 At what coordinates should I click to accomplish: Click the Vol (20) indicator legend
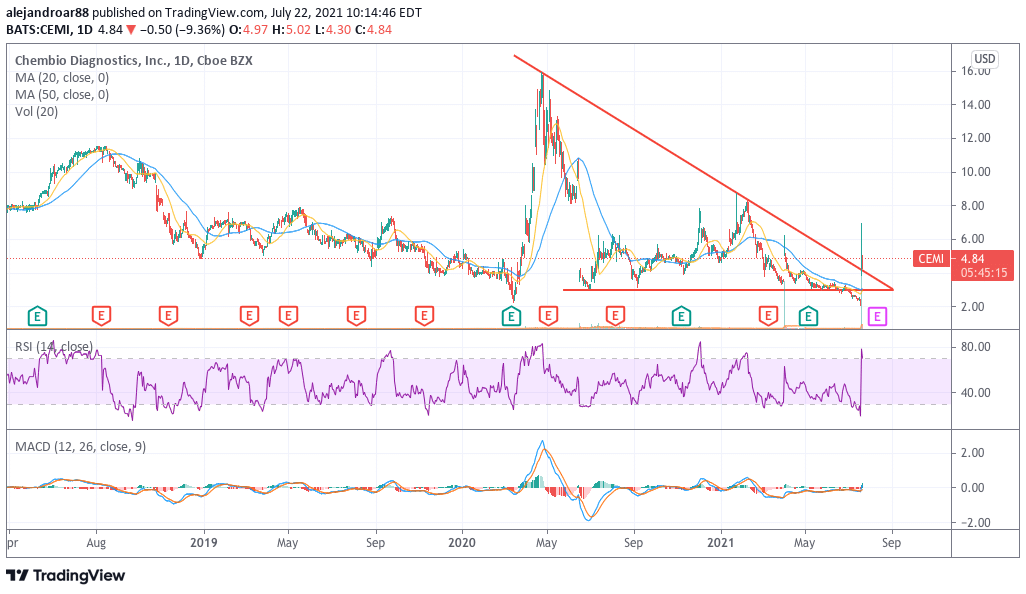tap(37, 112)
